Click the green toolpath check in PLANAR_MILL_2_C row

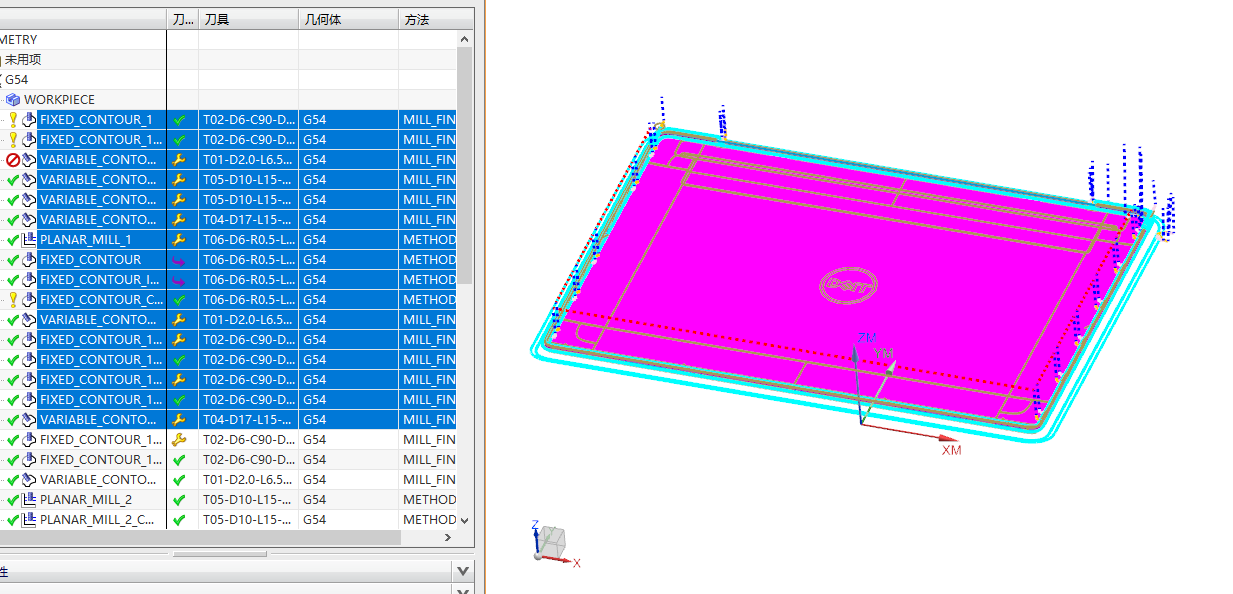[x=179, y=520]
